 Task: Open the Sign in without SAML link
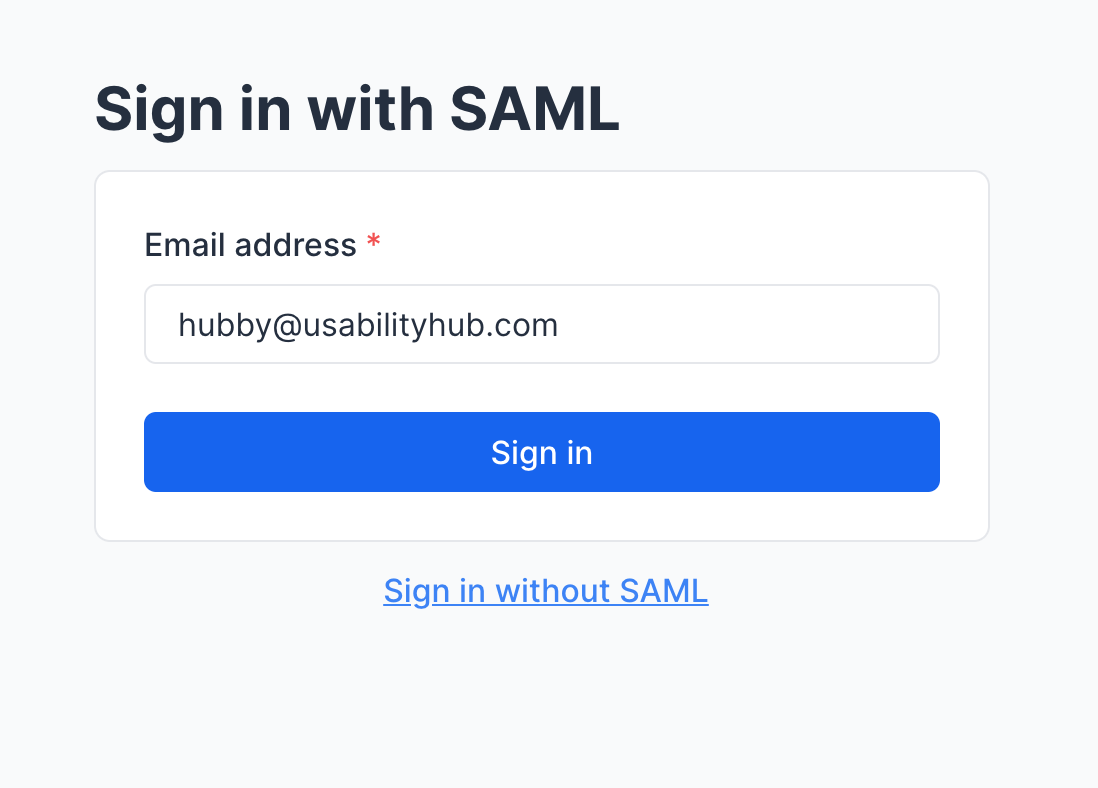pos(545,591)
